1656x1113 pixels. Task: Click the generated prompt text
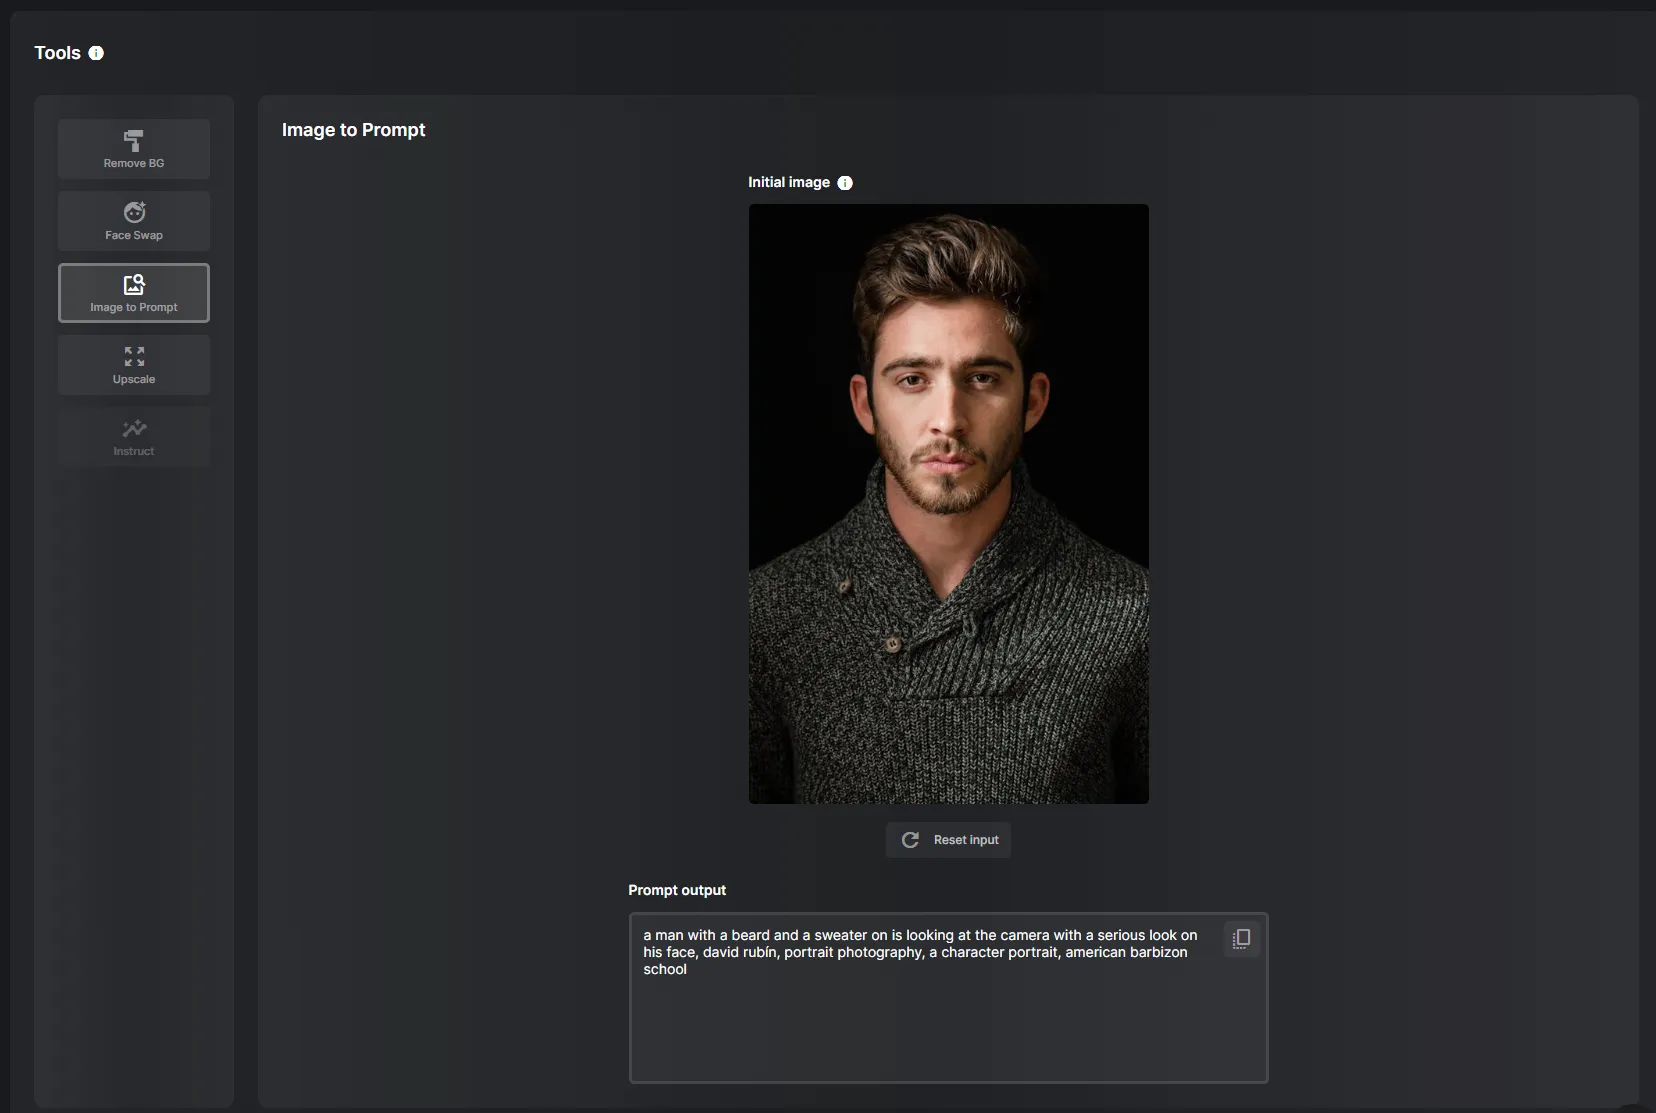[x=920, y=952]
